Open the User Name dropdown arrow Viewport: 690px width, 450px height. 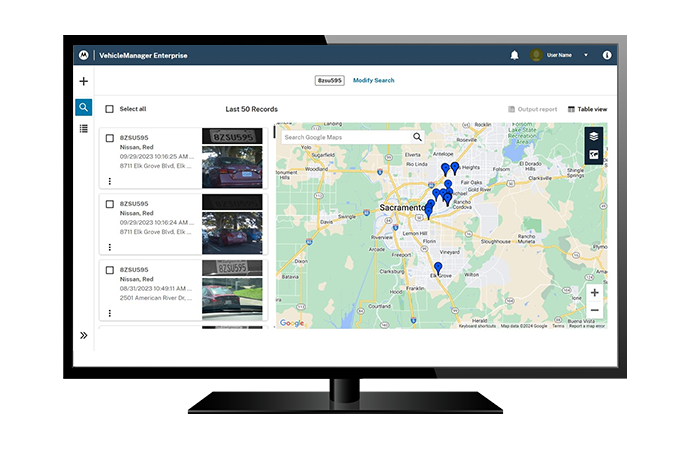tap(586, 55)
